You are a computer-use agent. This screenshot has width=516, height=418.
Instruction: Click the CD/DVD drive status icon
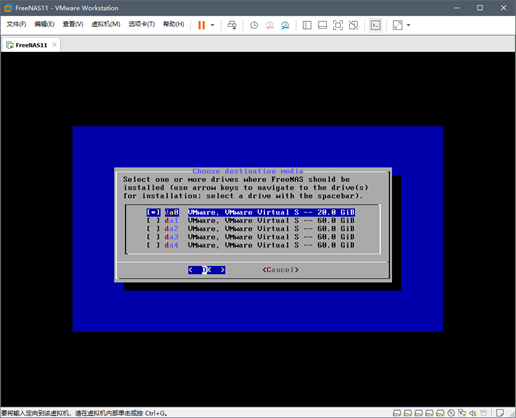[451, 413]
